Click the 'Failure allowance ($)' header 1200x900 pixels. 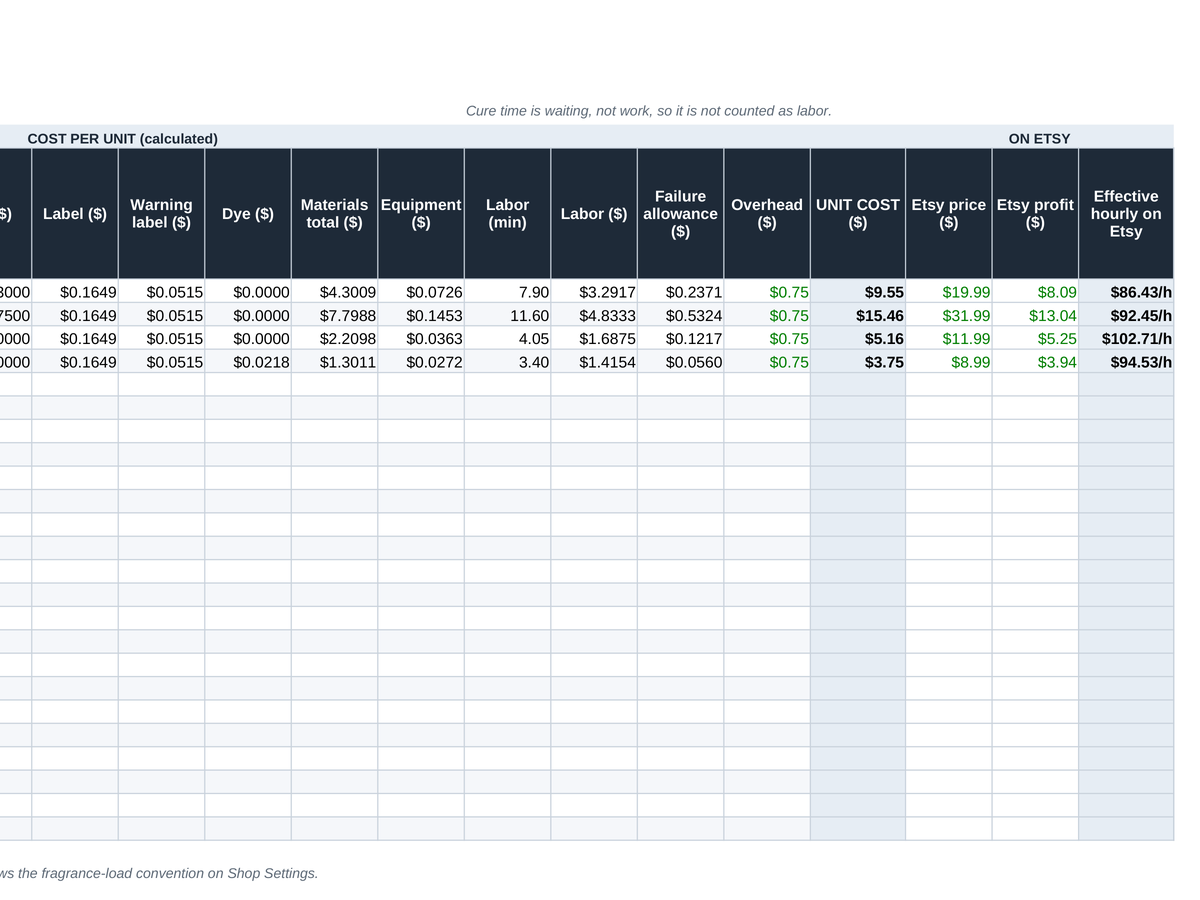click(680, 214)
